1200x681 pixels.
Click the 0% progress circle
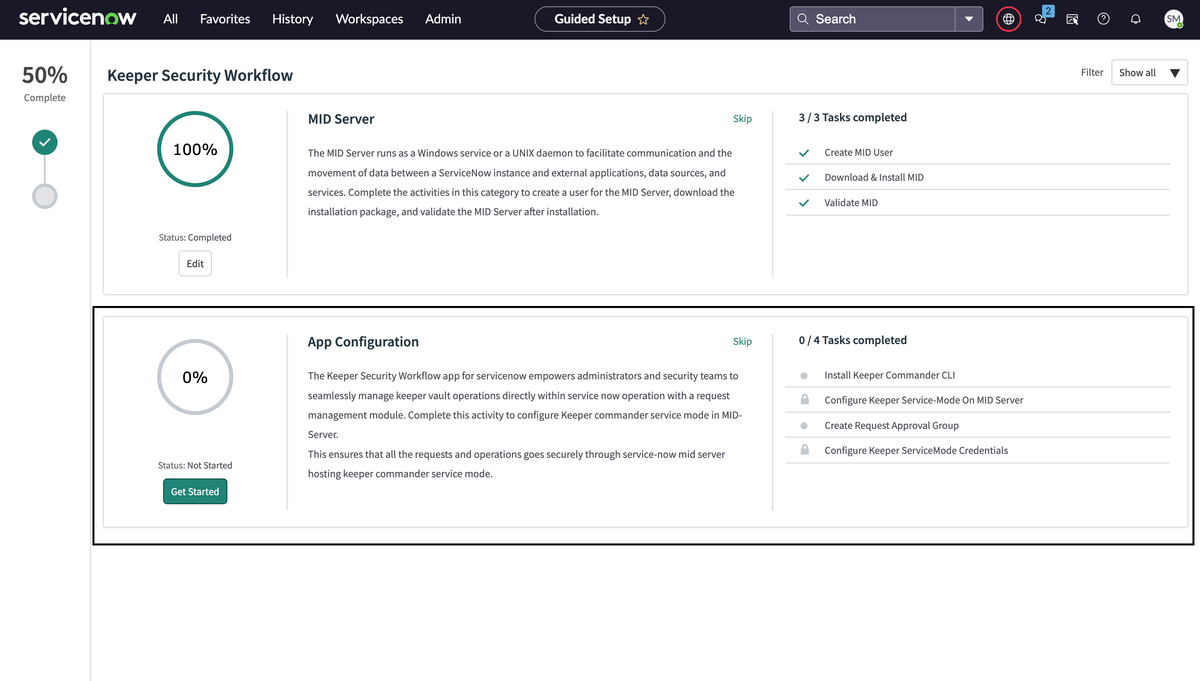pos(195,377)
